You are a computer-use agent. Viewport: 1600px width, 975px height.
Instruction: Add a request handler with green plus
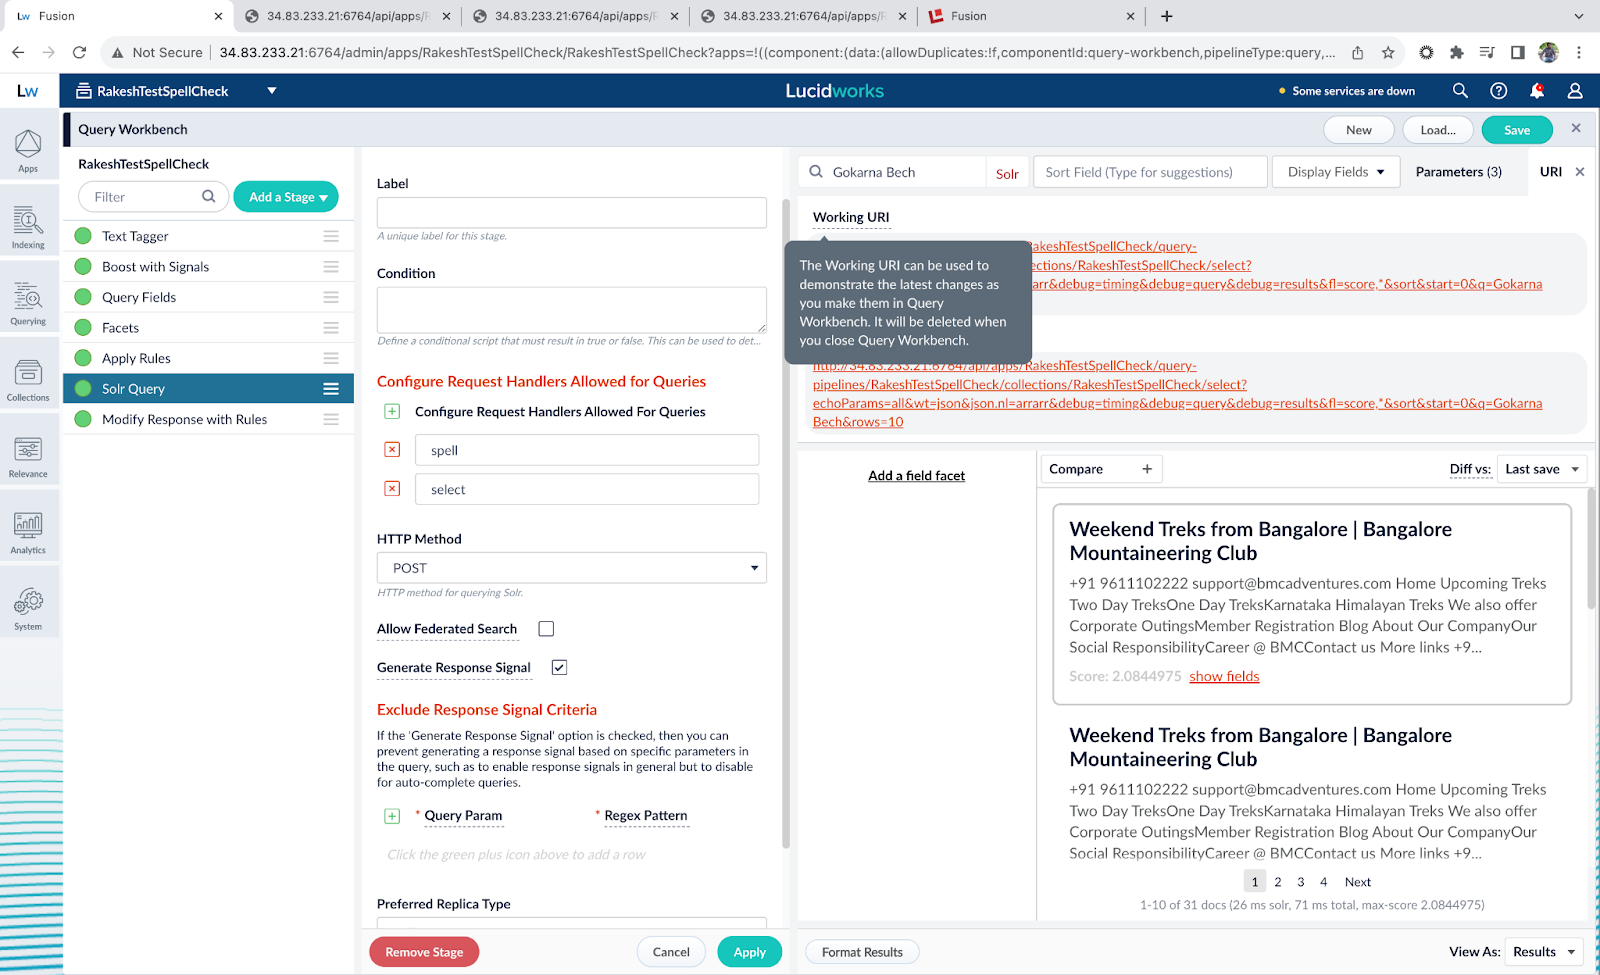point(392,411)
